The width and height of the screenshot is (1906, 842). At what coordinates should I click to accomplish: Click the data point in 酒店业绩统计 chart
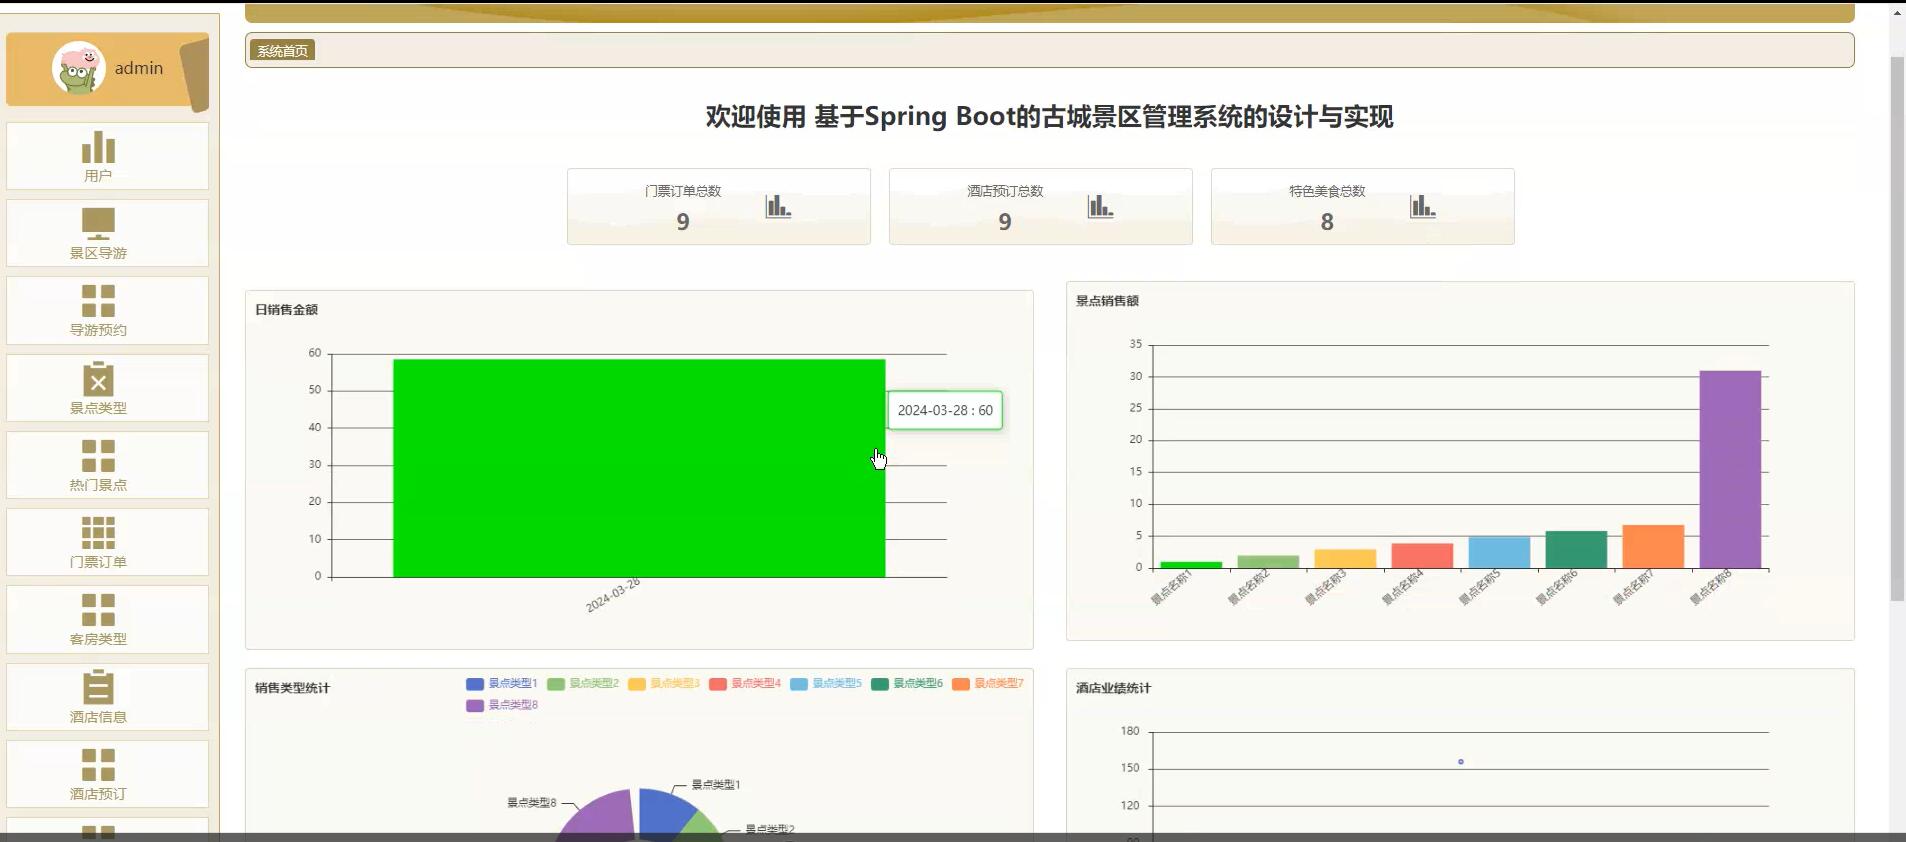(1461, 762)
